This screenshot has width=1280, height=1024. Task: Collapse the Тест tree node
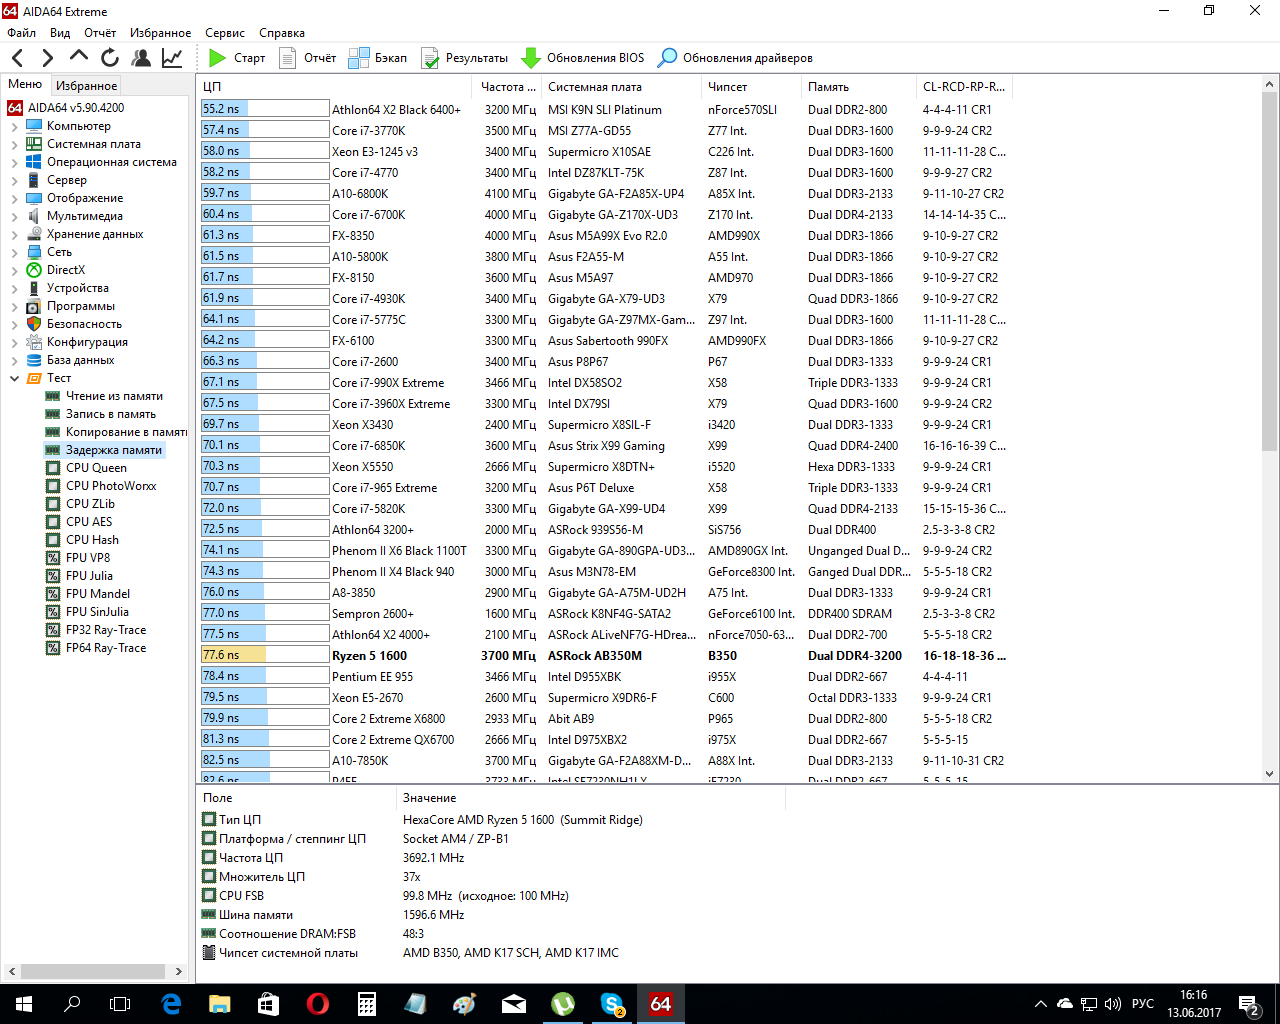click(x=14, y=379)
